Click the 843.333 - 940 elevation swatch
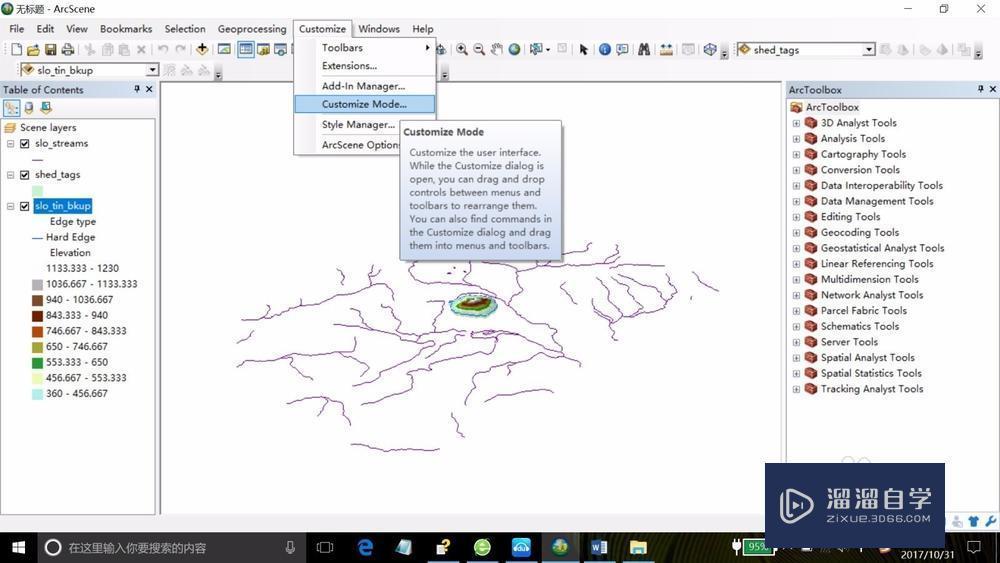This screenshot has width=1000, height=563. pyautogui.click(x=38, y=316)
